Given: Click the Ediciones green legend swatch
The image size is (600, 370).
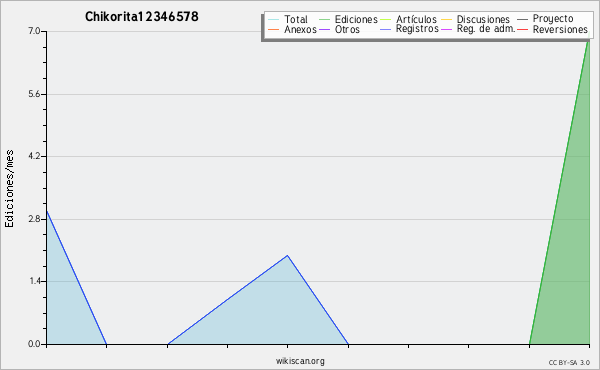Looking at the screenshot, I should (x=324, y=20).
